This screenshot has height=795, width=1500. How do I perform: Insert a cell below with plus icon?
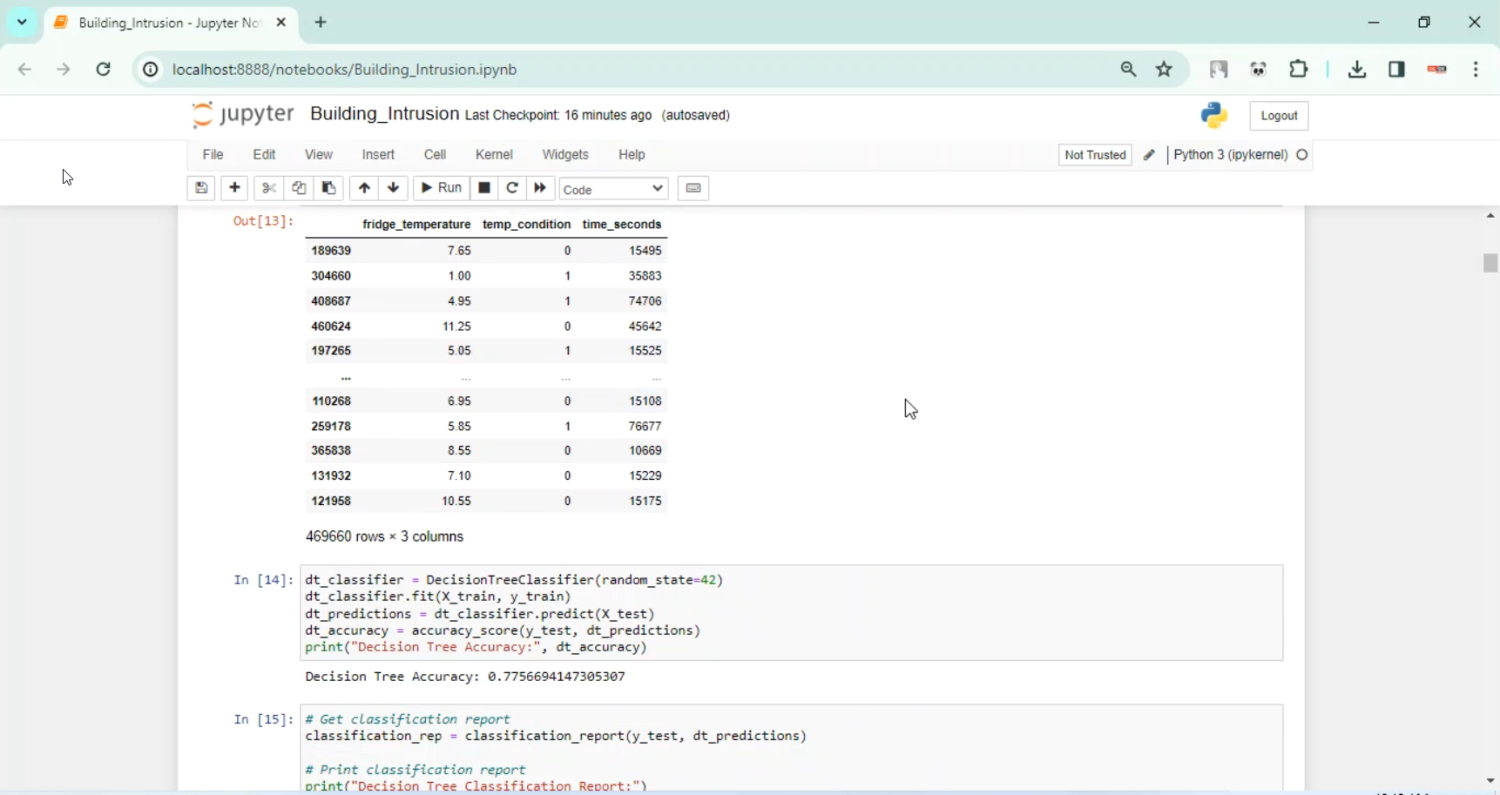(x=234, y=188)
